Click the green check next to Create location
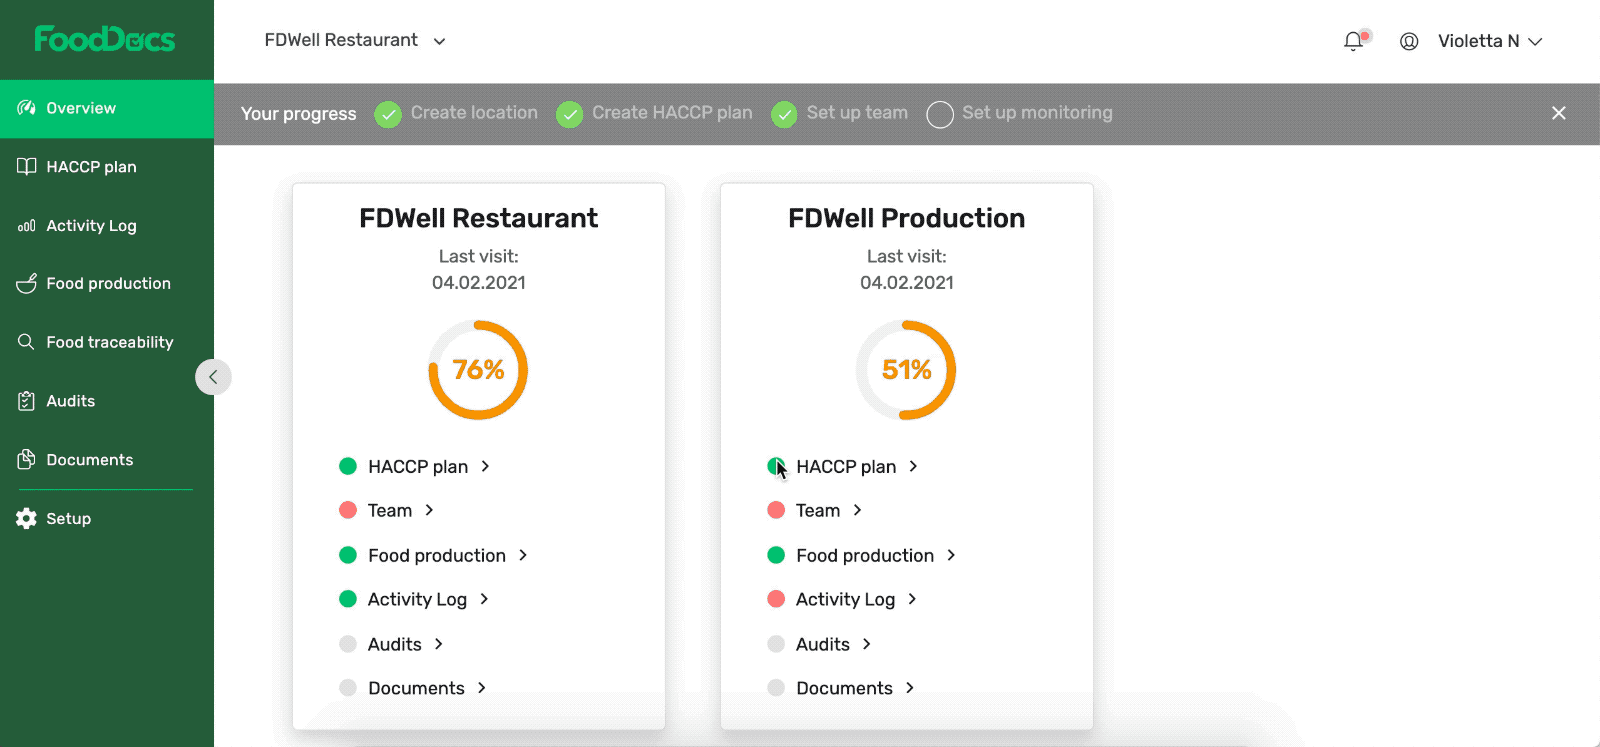1600x747 pixels. pyautogui.click(x=388, y=114)
